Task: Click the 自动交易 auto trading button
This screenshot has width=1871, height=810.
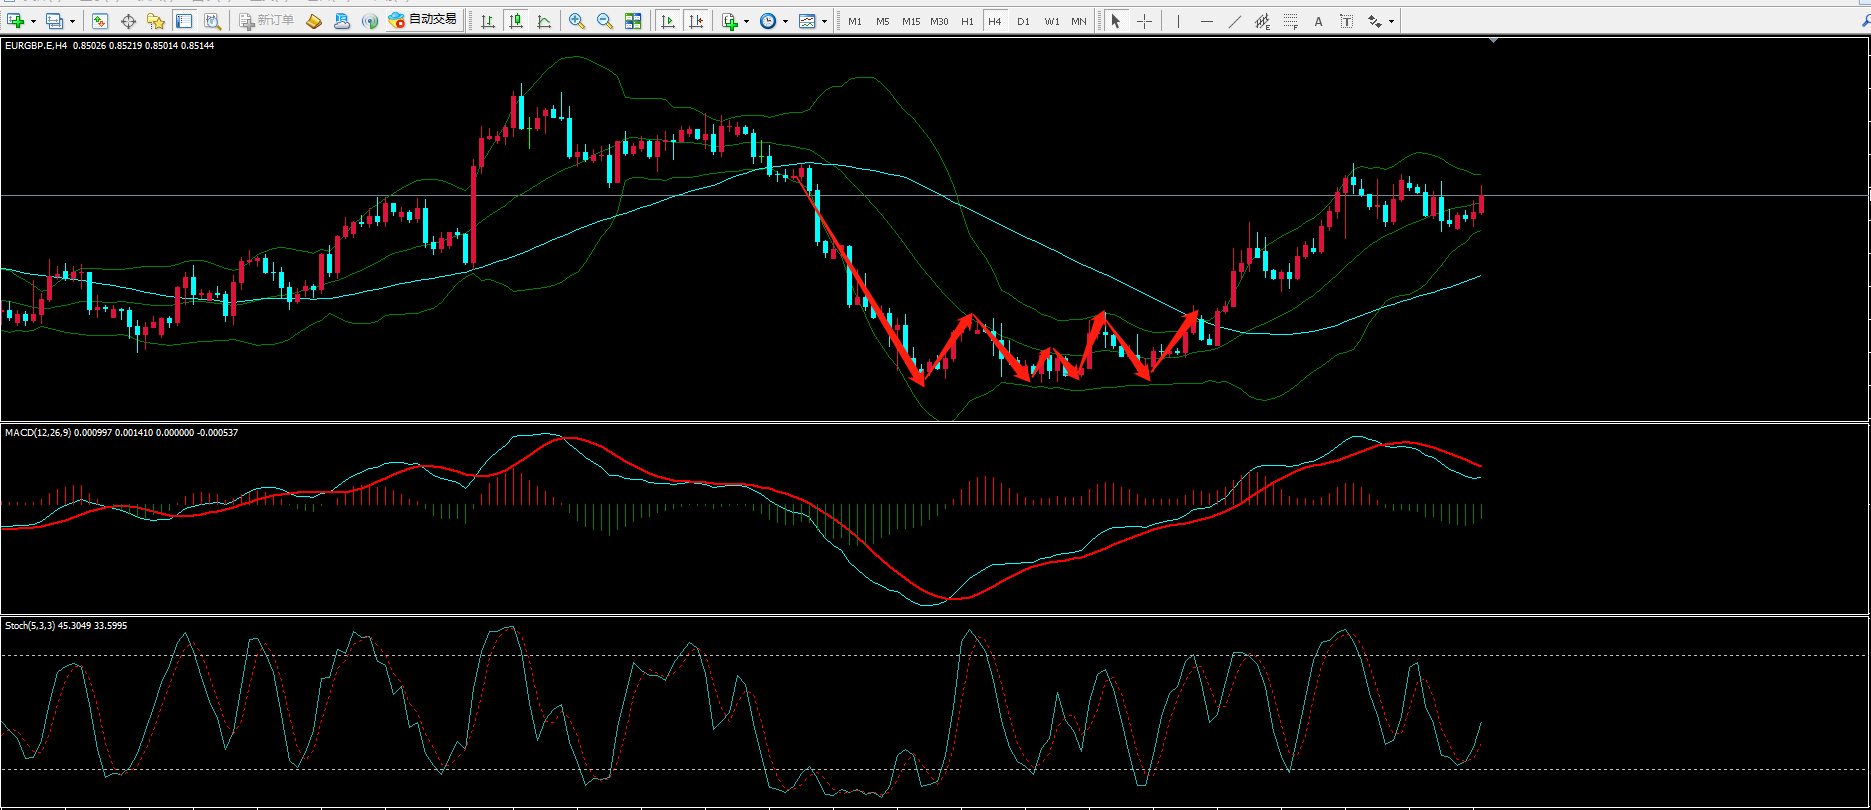Action: pos(424,20)
